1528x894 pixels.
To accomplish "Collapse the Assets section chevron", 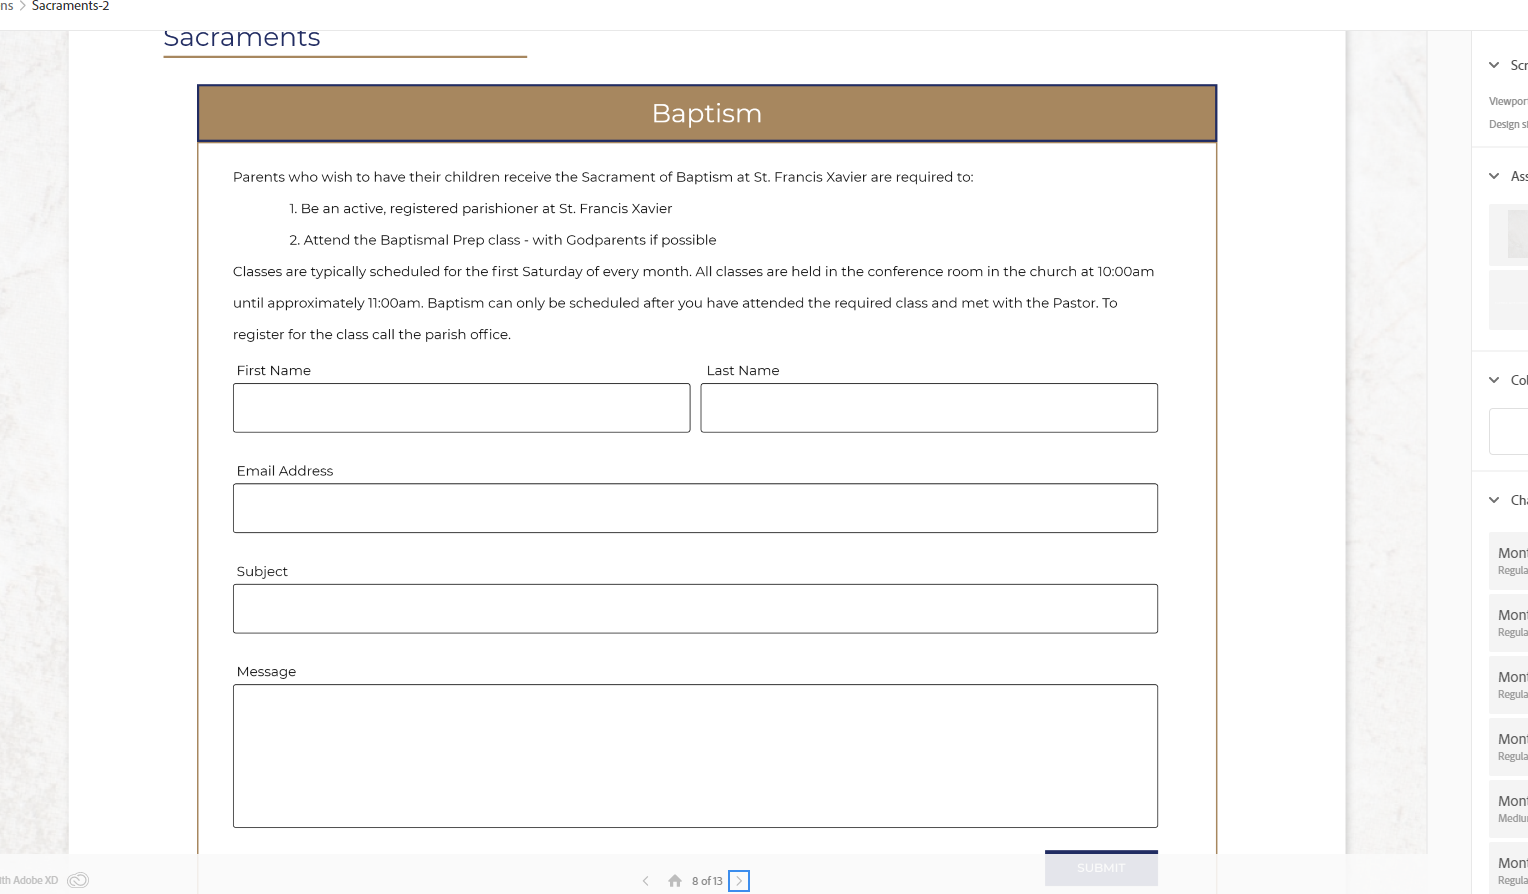I will point(1494,176).
